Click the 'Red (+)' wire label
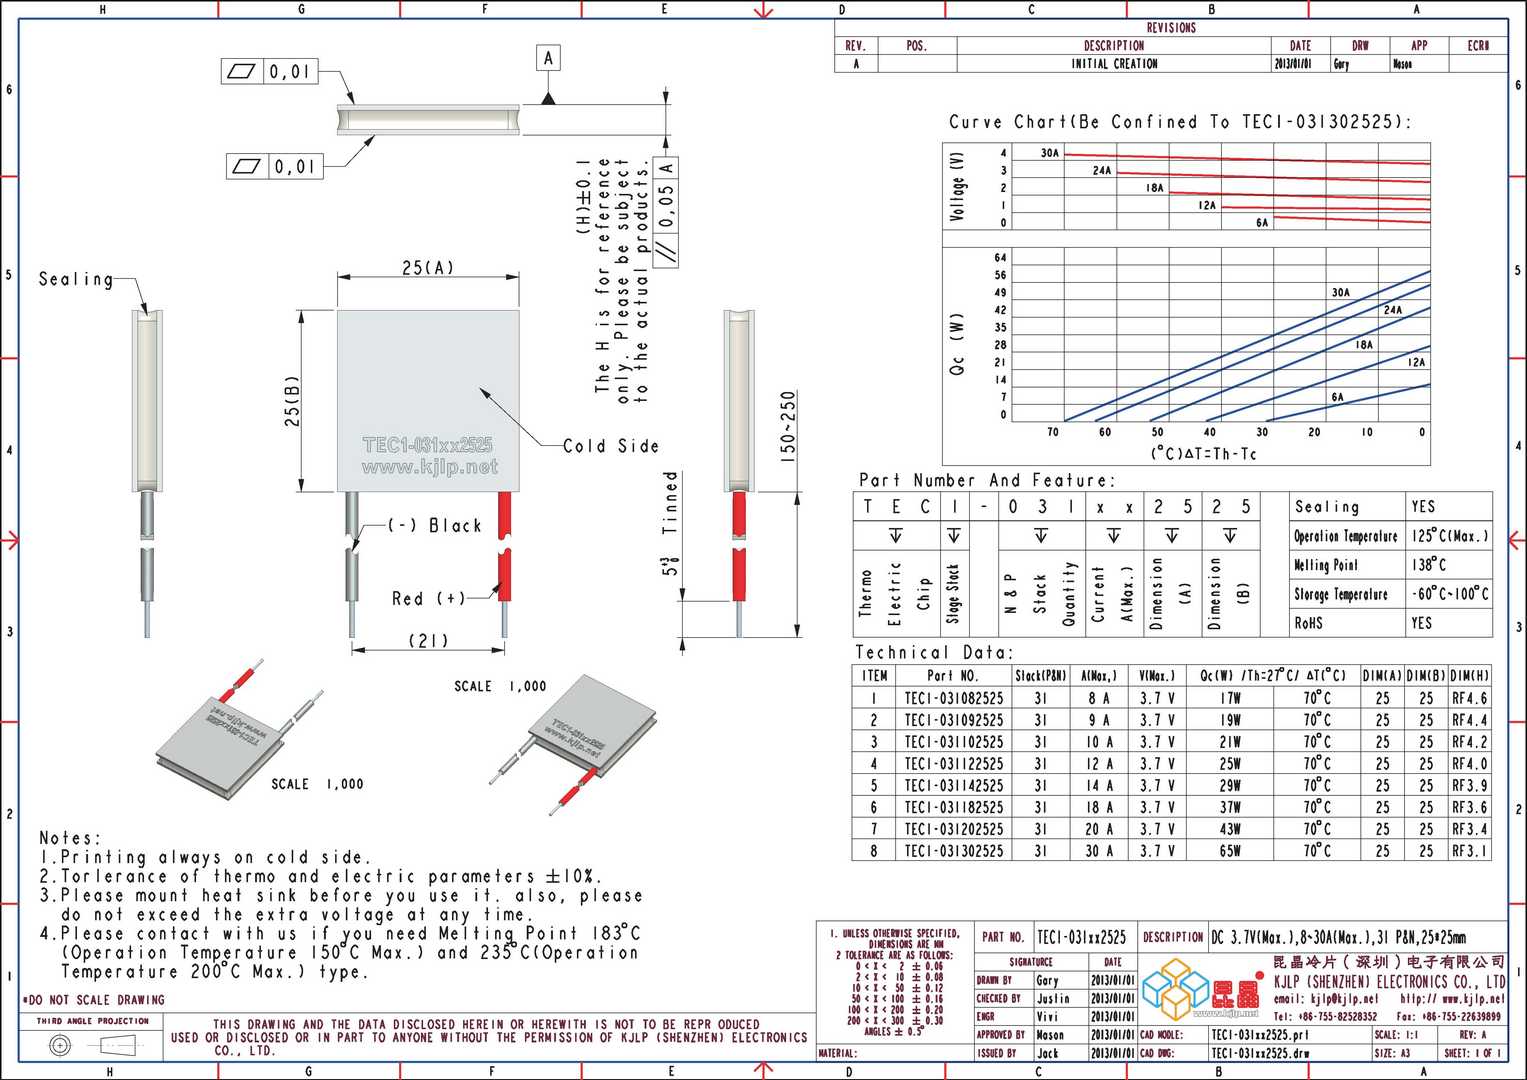Screen dimensions: 1527x1080 [428, 598]
